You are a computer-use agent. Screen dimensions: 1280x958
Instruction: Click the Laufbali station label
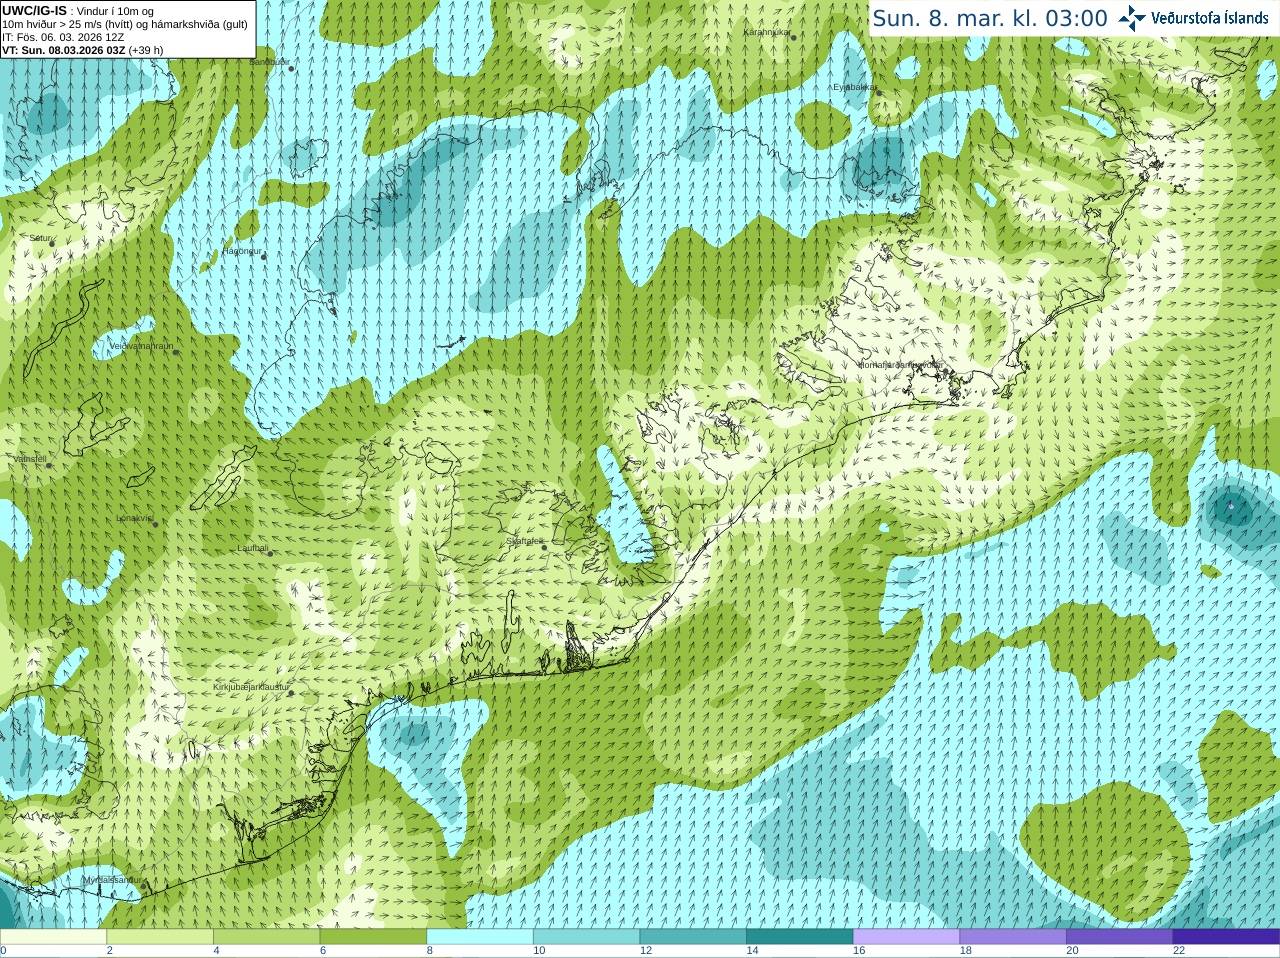[252, 548]
